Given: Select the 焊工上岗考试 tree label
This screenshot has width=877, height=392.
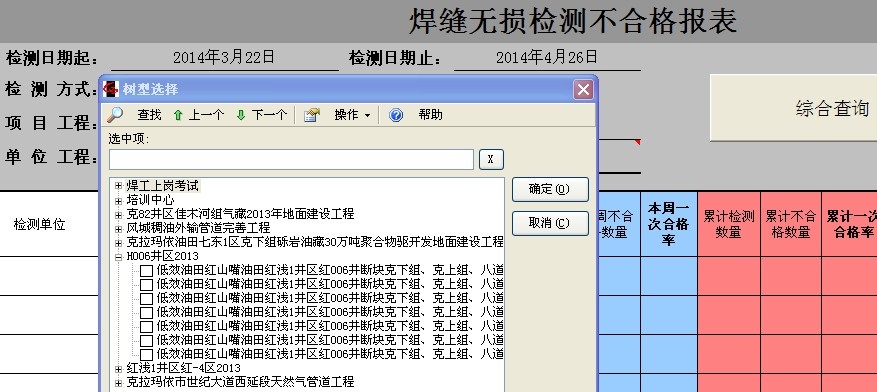Looking at the screenshot, I should [162, 186].
